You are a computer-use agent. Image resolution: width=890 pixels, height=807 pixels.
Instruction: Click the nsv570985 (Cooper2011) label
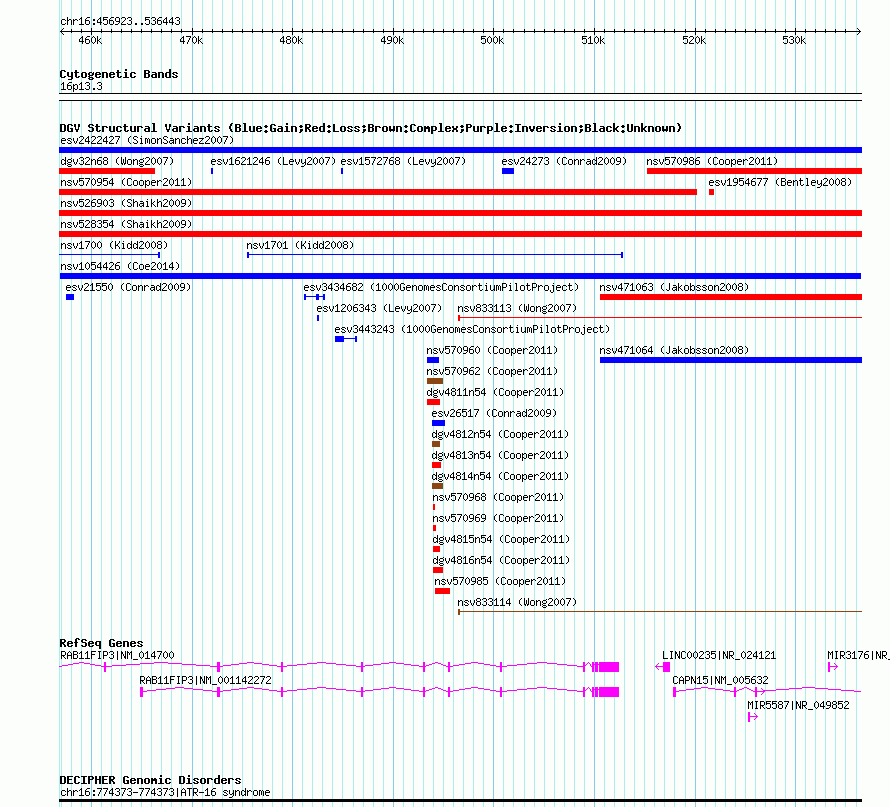(500, 581)
